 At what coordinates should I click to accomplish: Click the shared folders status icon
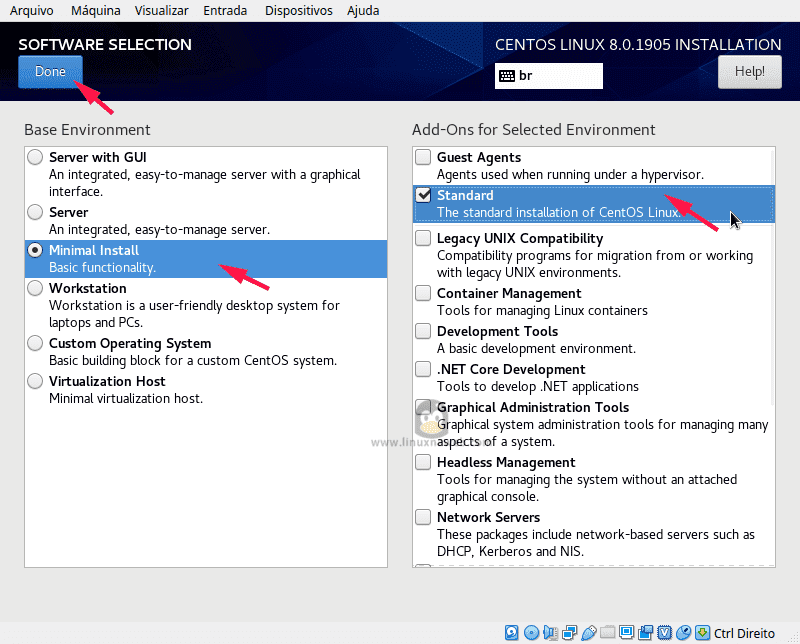coord(607,633)
